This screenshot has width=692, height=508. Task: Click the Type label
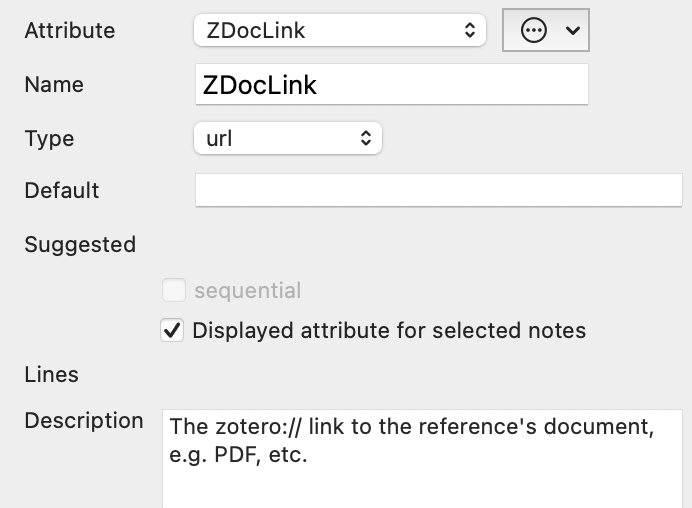pos(49,139)
